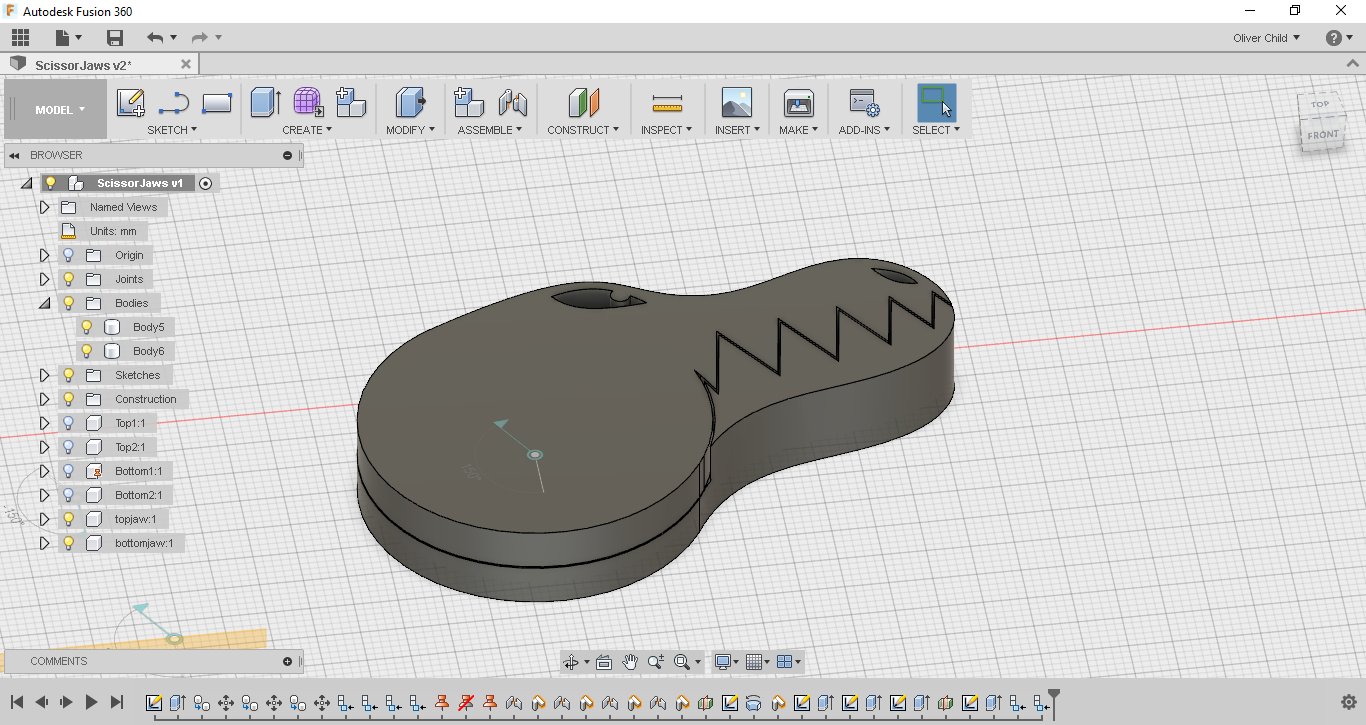Select the Units: mm tree item

click(113, 231)
